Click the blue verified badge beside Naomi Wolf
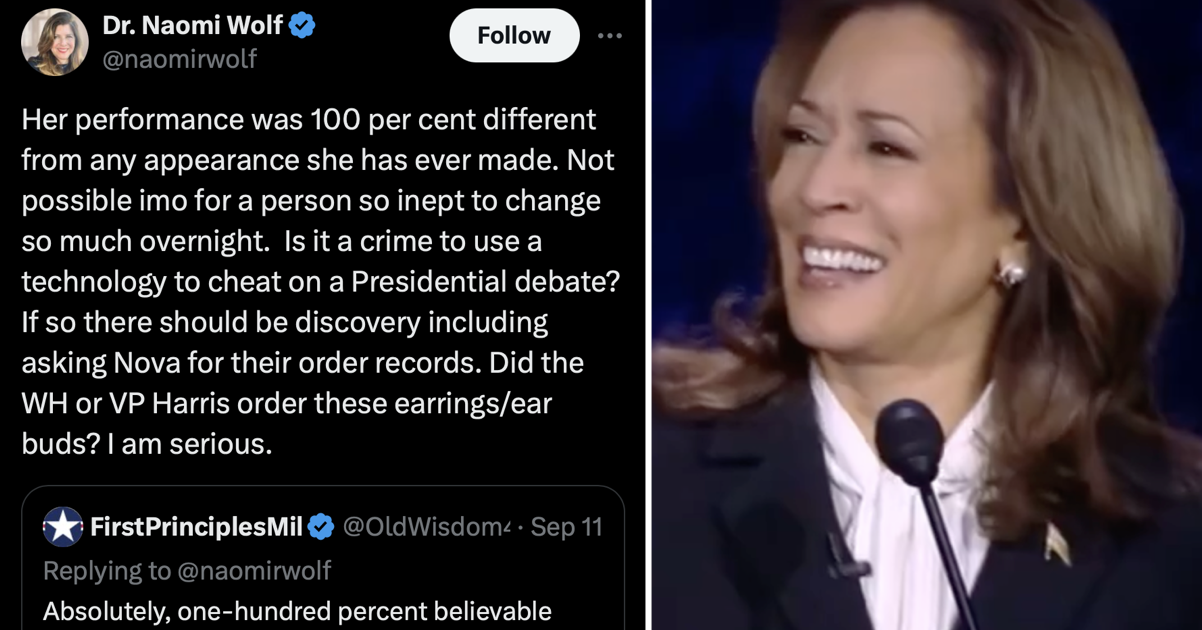The image size is (1202, 630). coord(302,26)
